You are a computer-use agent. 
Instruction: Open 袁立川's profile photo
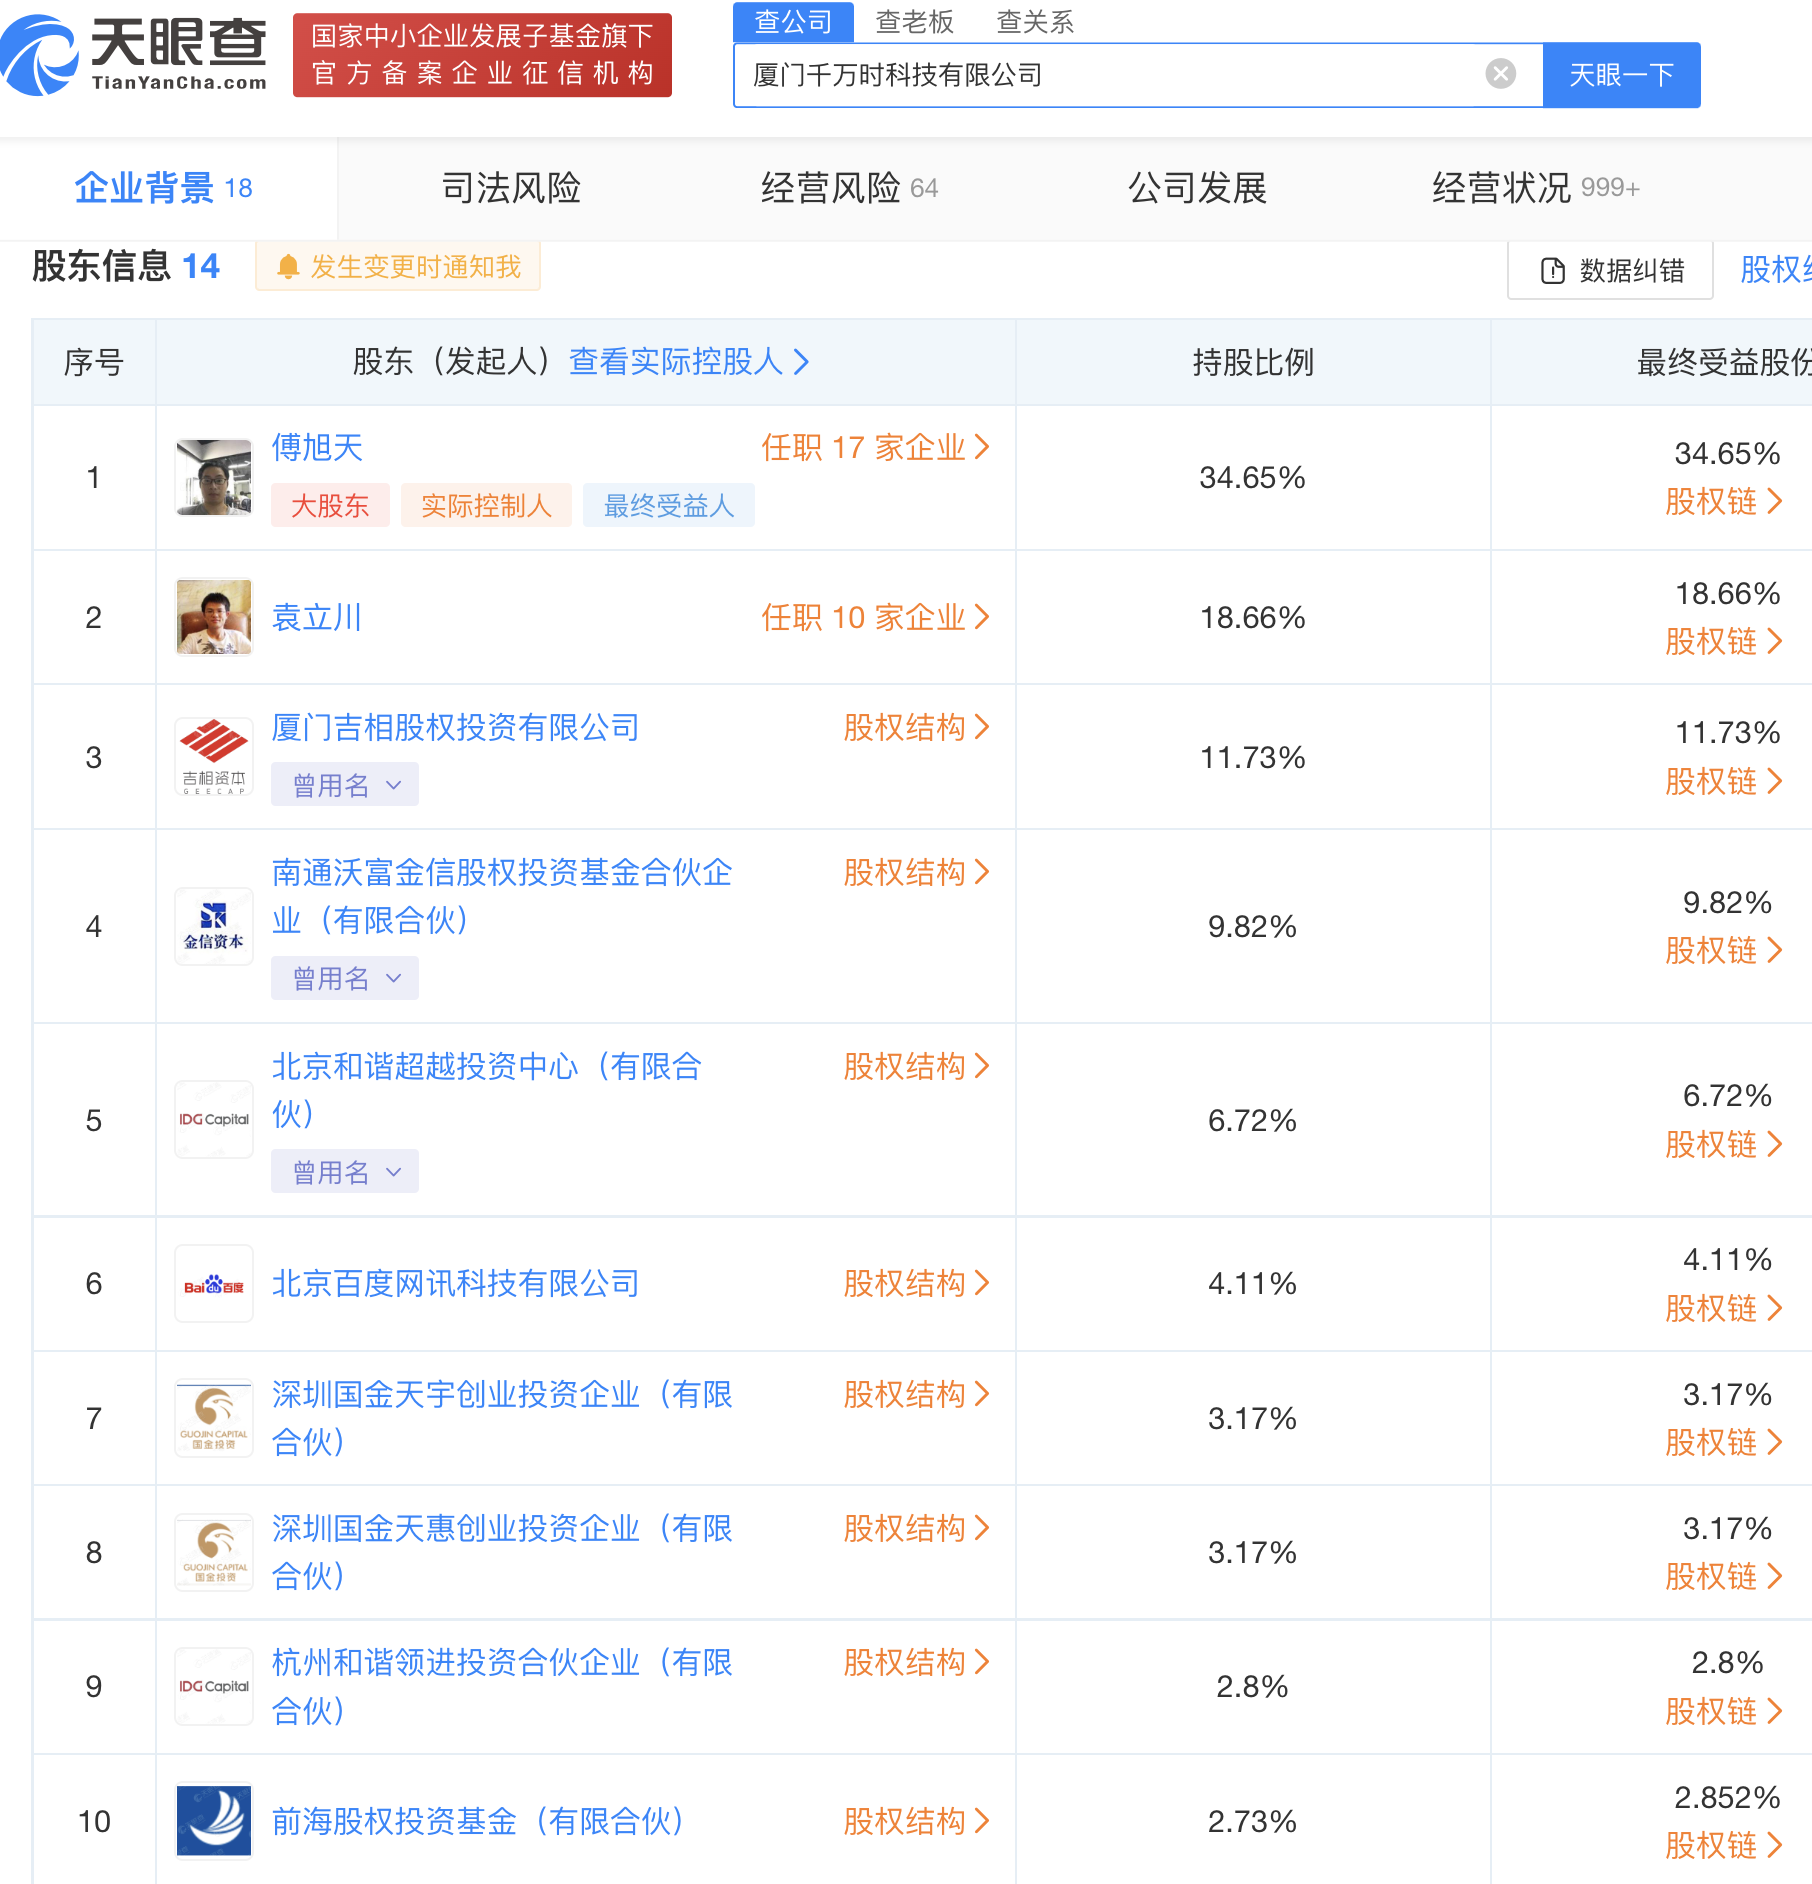[214, 617]
